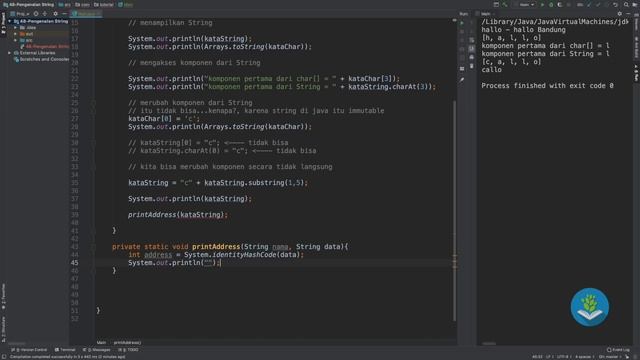Click line number 45 in the gutter
640x360 pixels.
(74, 262)
